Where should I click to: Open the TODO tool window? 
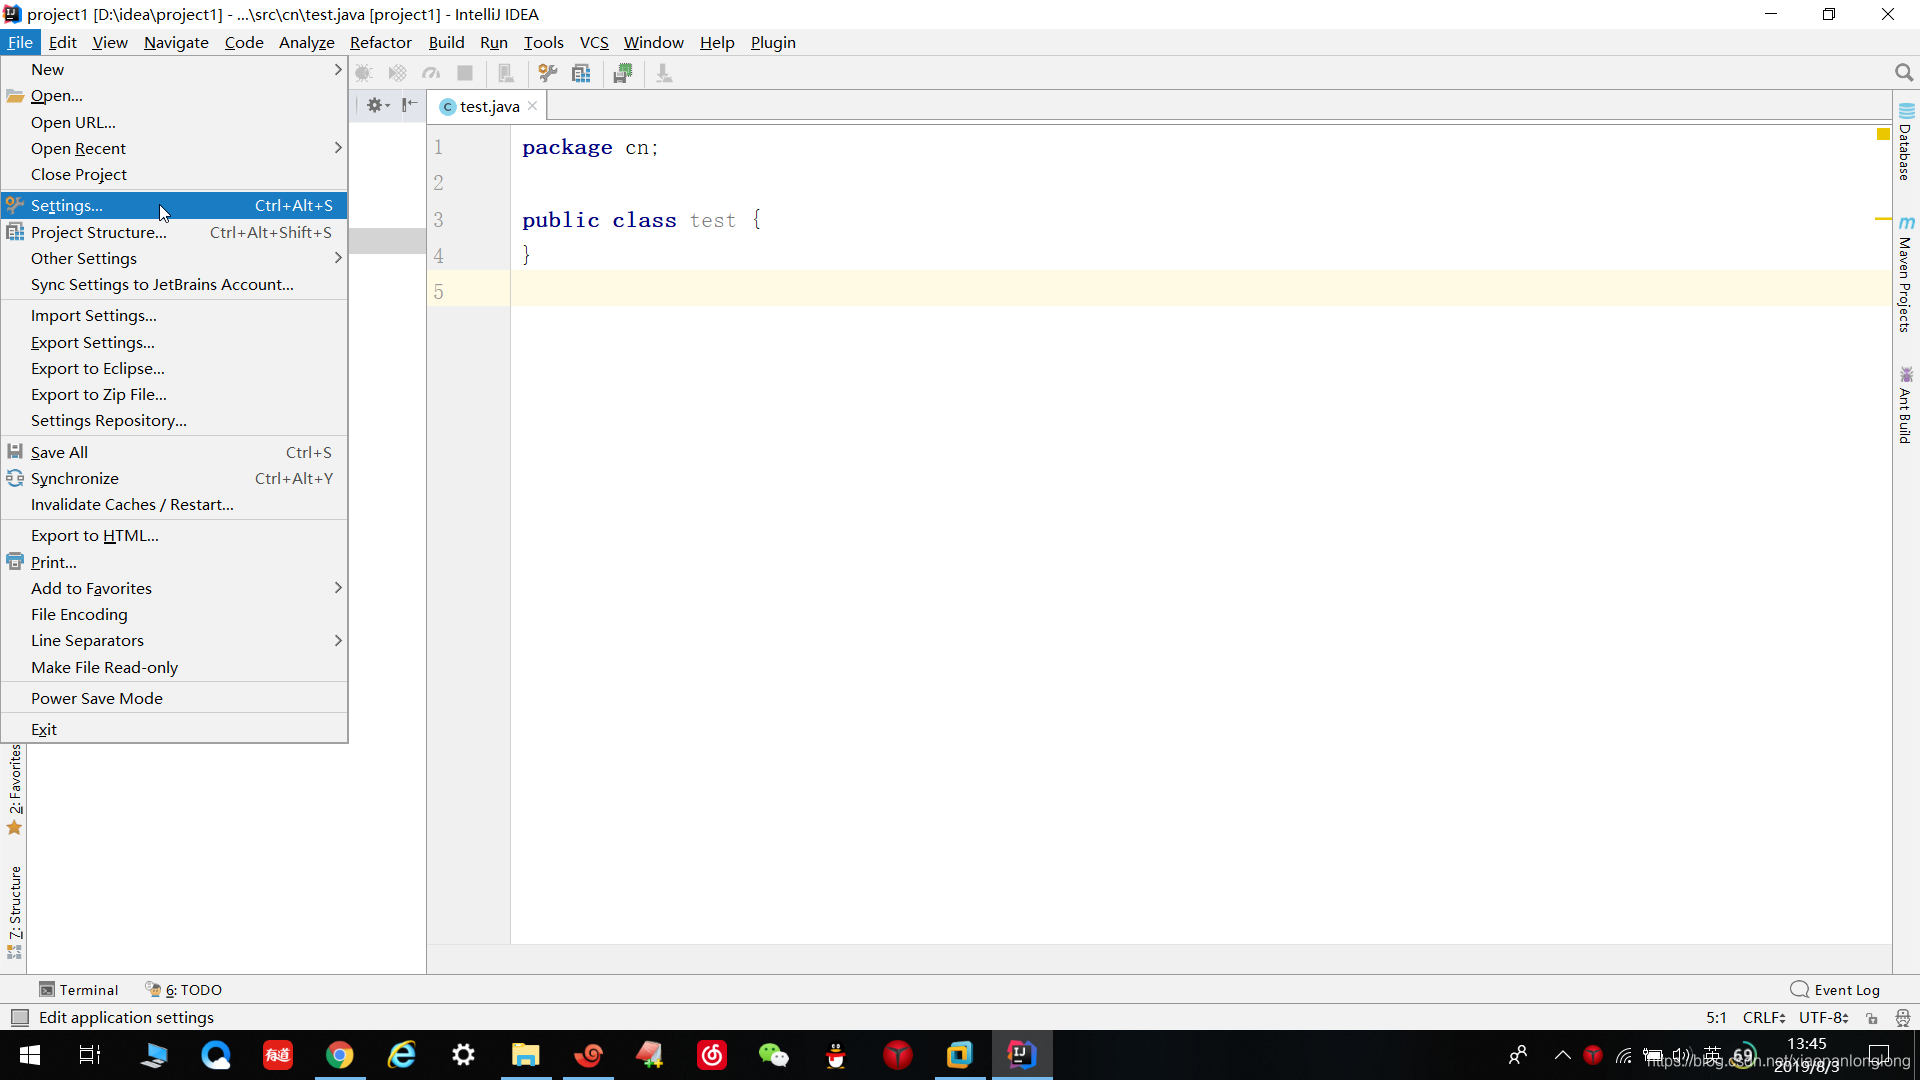pos(184,990)
